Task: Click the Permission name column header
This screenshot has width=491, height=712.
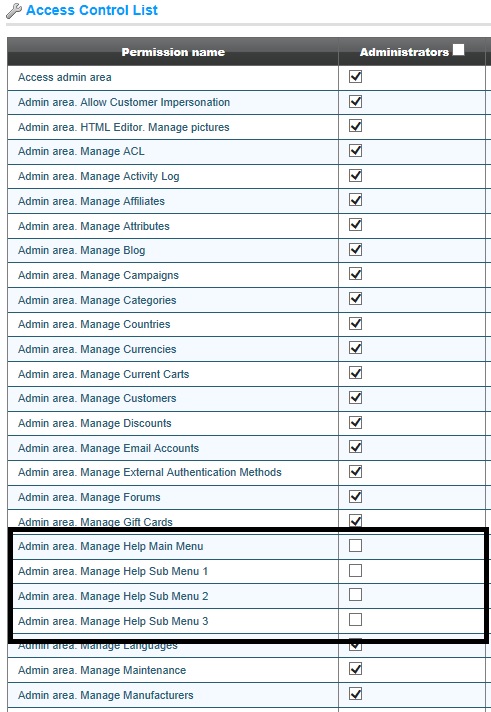Action: click(173, 52)
